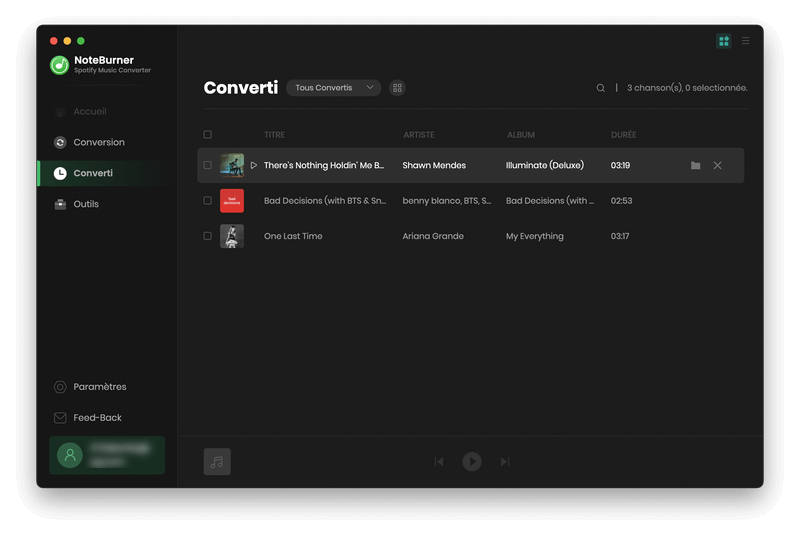Screen dimensions: 800x536
Task: Click the My Everything cover thumbnail
Action: tap(232, 236)
